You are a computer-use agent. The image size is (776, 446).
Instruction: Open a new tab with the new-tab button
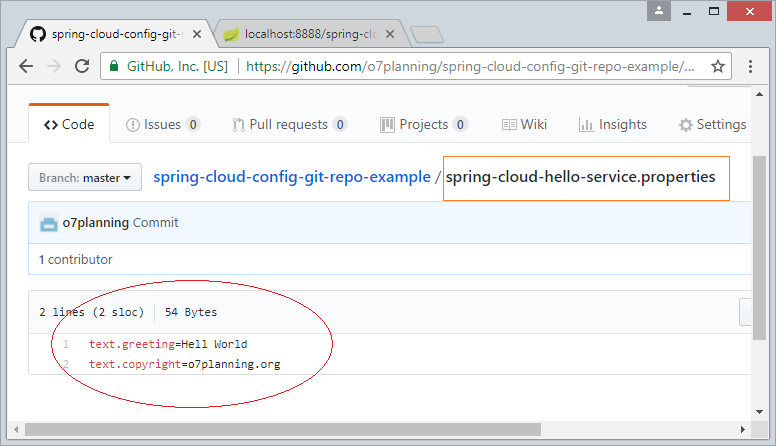(427, 35)
